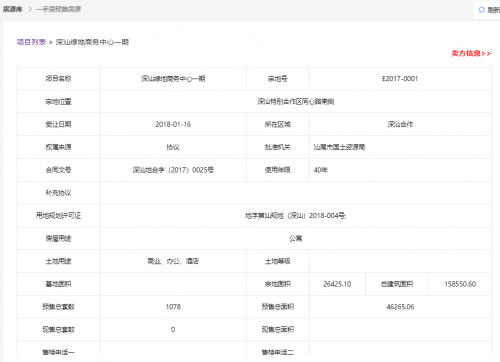Image resolution: width=500 pixels, height=362 pixels.
Task: Click the 使用年限 label cell
Action: tap(278, 170)
